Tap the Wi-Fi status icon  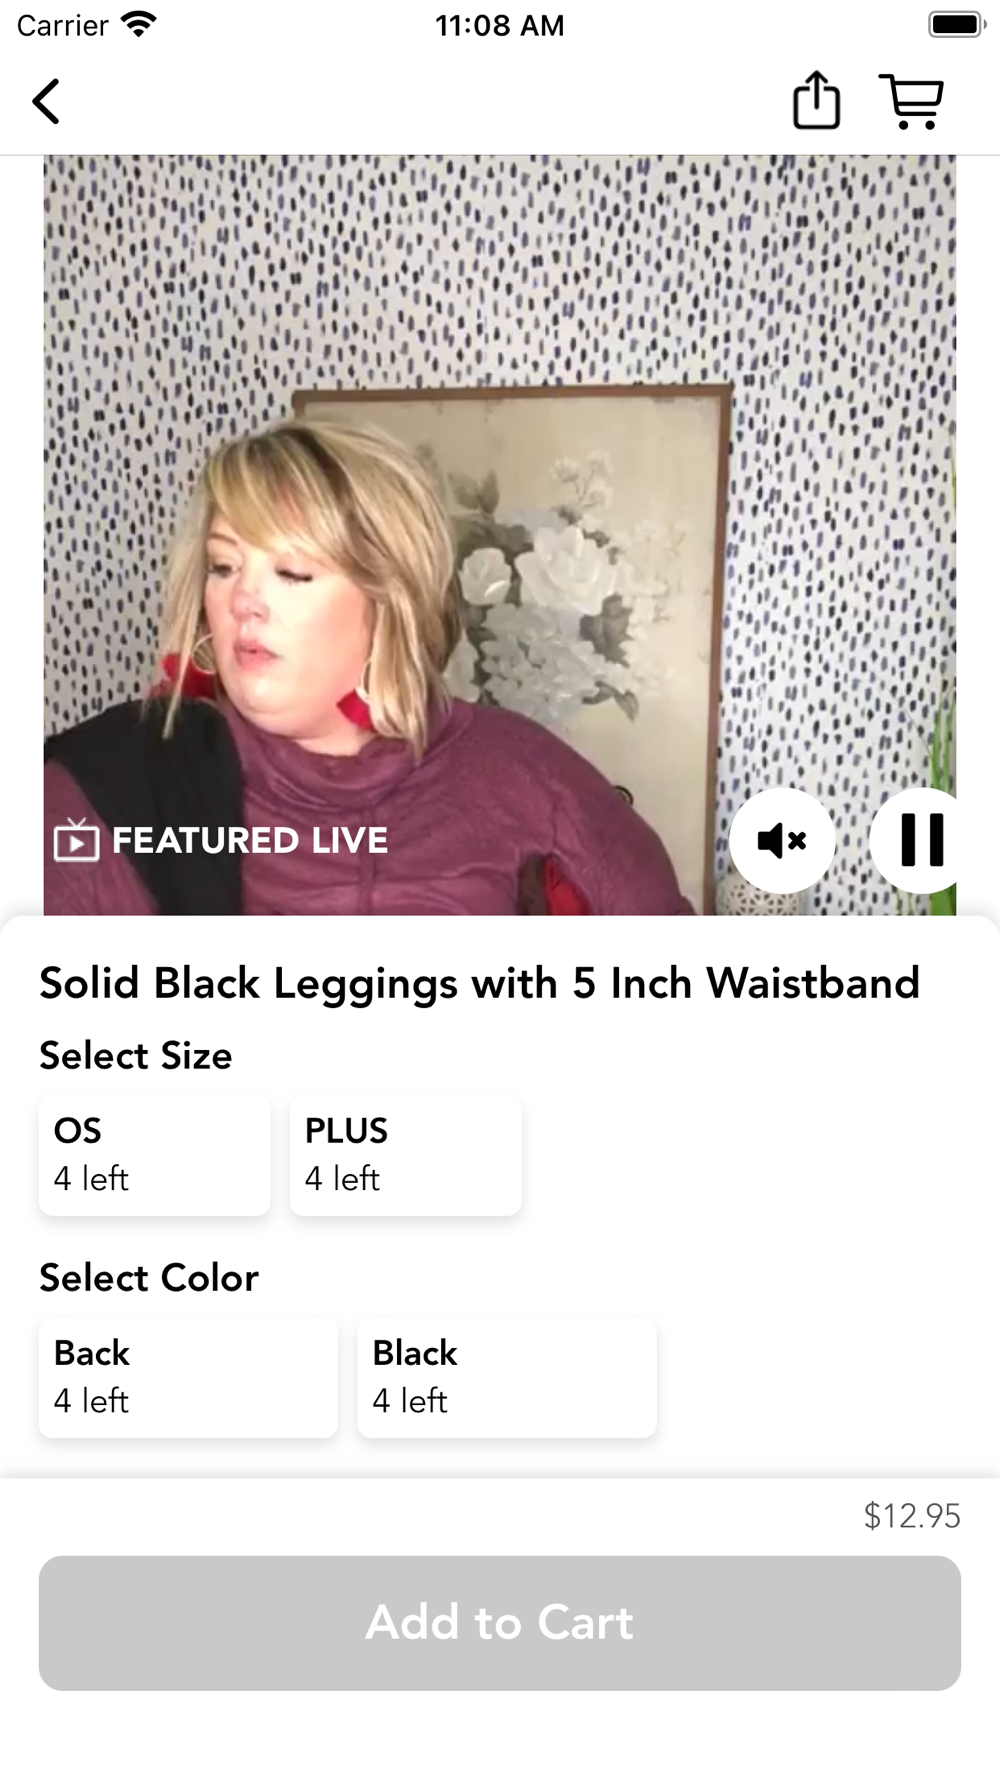[x=138, y=25]
